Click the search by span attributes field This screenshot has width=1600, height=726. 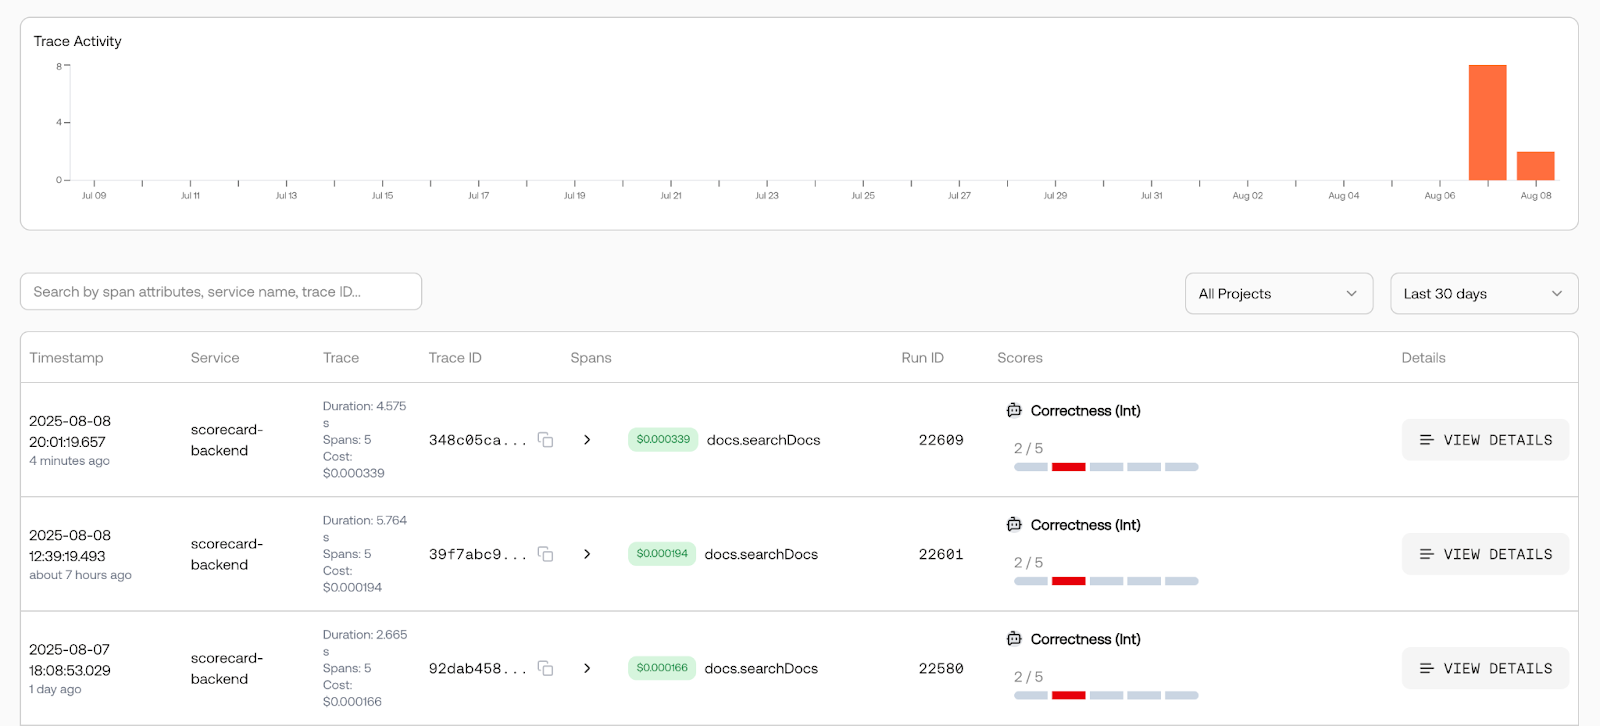click(x=221, y=292)
